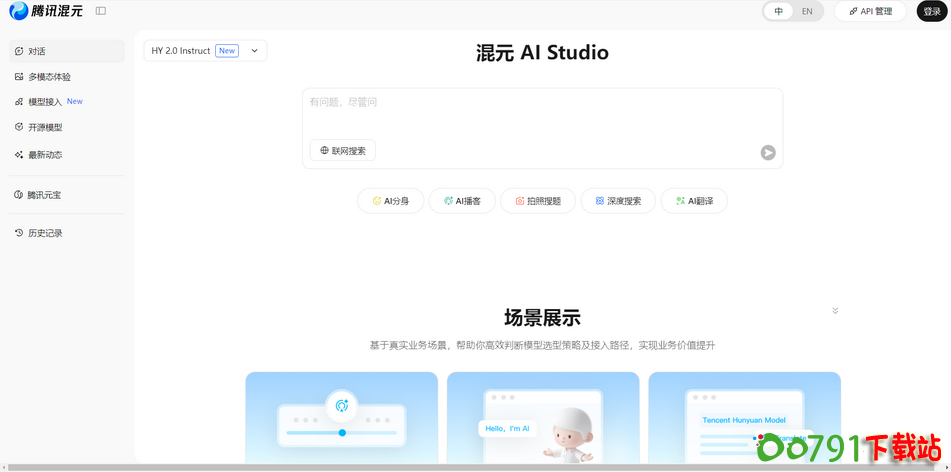Open 对话 in the sidebar
Screen dimensions: 951x472
pyautogui.click(x=67, y=52)
